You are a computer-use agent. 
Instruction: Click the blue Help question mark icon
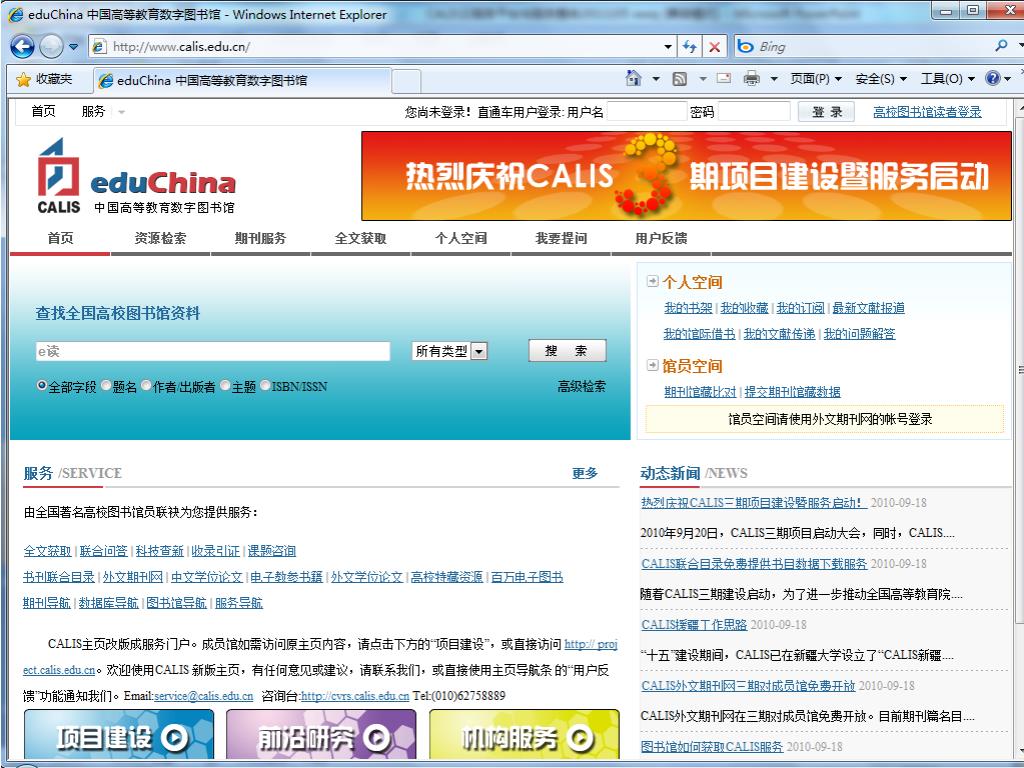[993, 78]
